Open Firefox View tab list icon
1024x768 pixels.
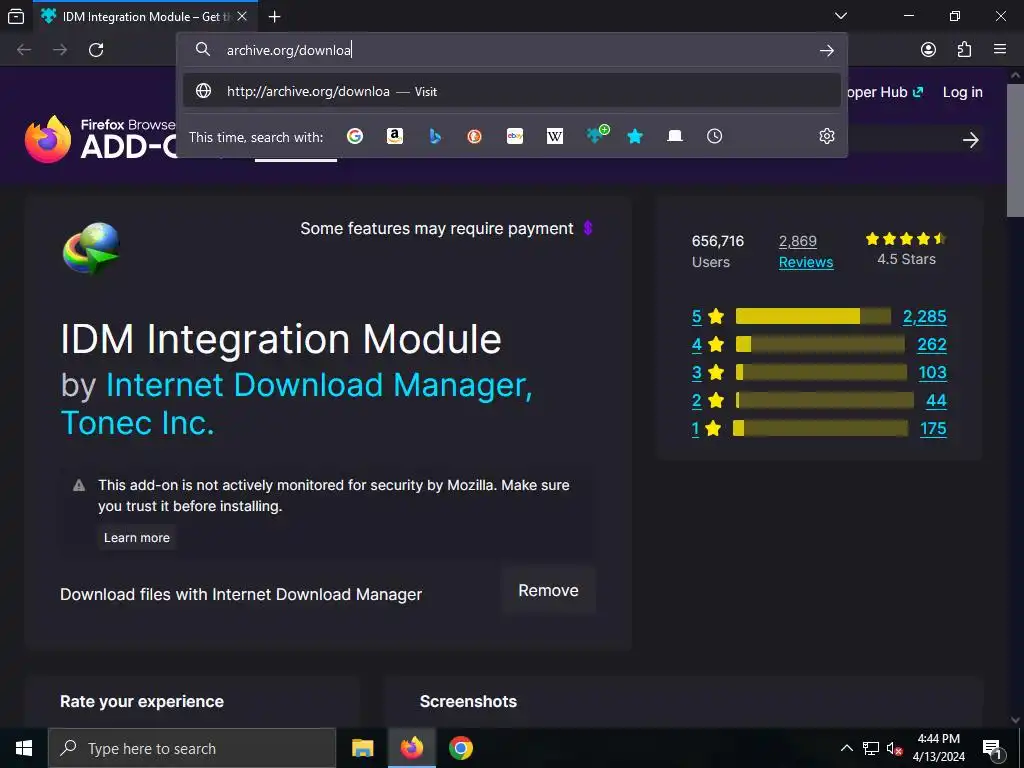16,16
